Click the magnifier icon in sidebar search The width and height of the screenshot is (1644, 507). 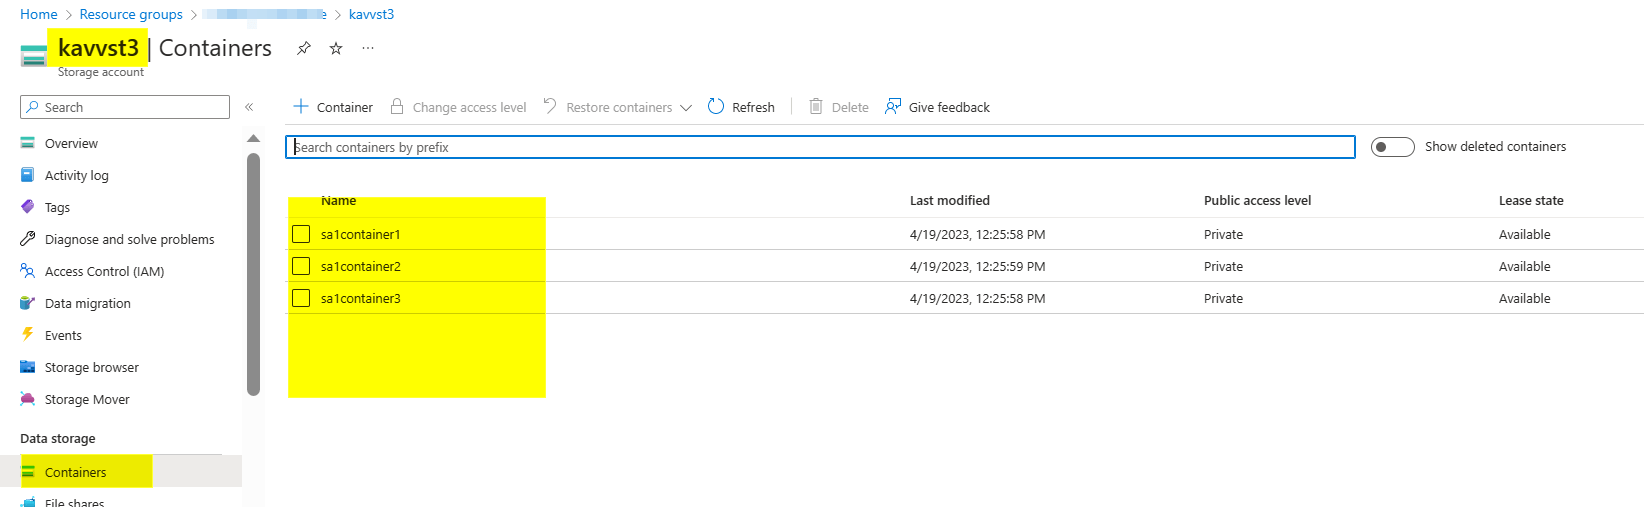pyautogui.click(x=33, y=107)
